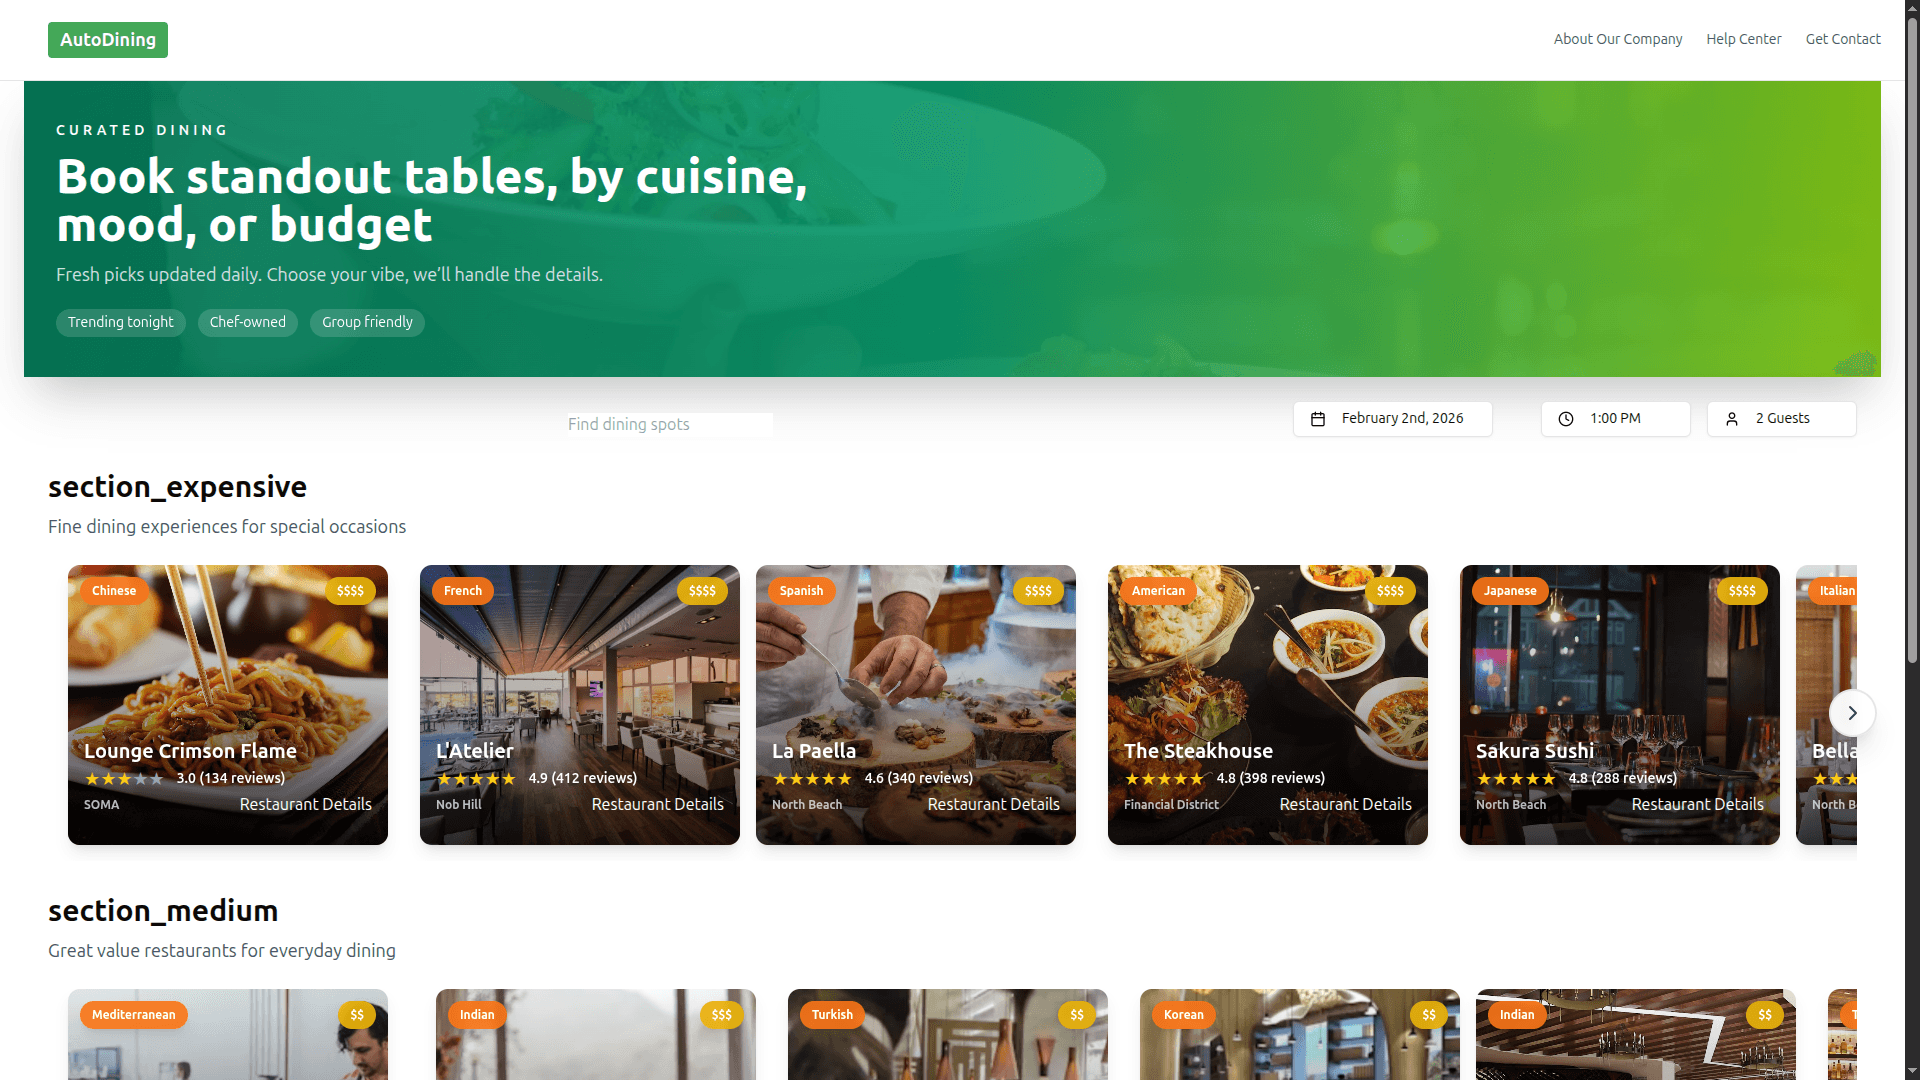Image resolution: width=1920 pixels, height=1080 pixels.
Task: Advance carousel with right chevron arrow
Action: tap(1852, 713)
